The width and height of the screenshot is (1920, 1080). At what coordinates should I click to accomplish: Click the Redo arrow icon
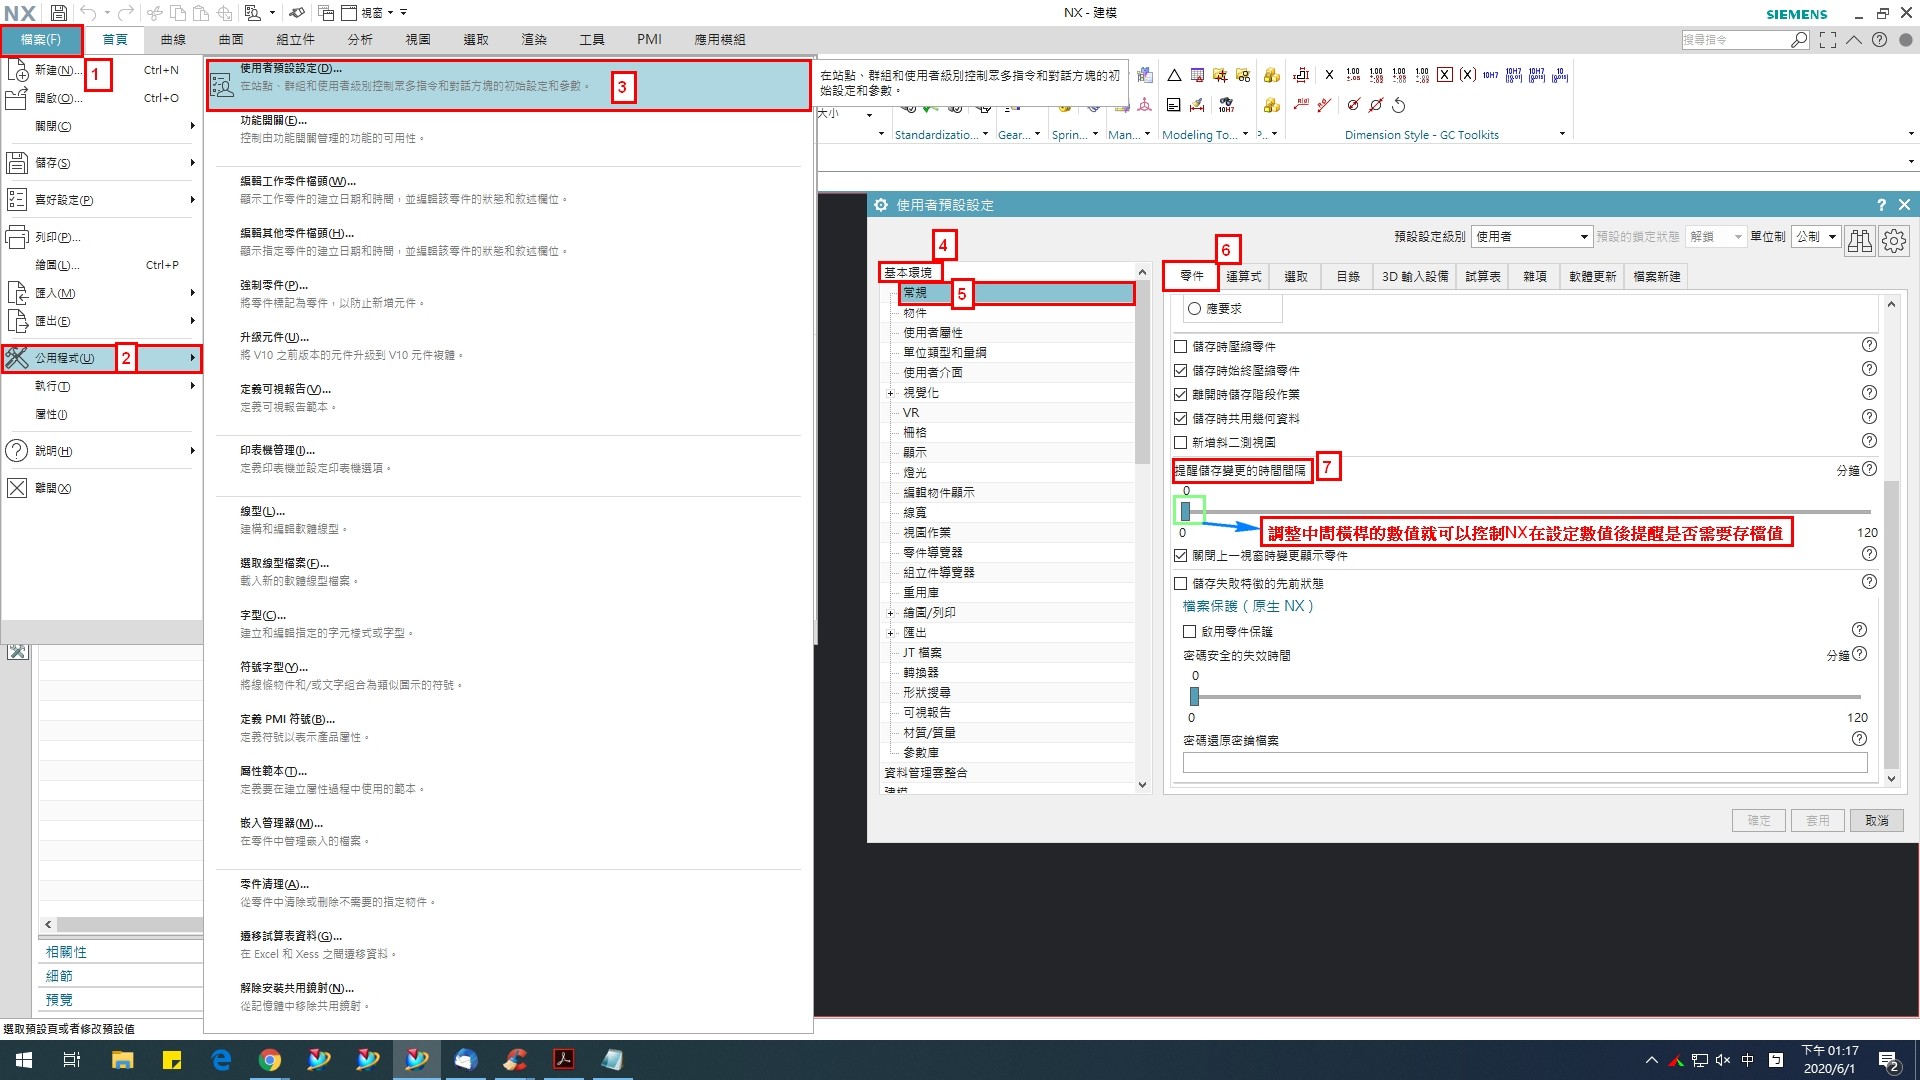(126, 13)
